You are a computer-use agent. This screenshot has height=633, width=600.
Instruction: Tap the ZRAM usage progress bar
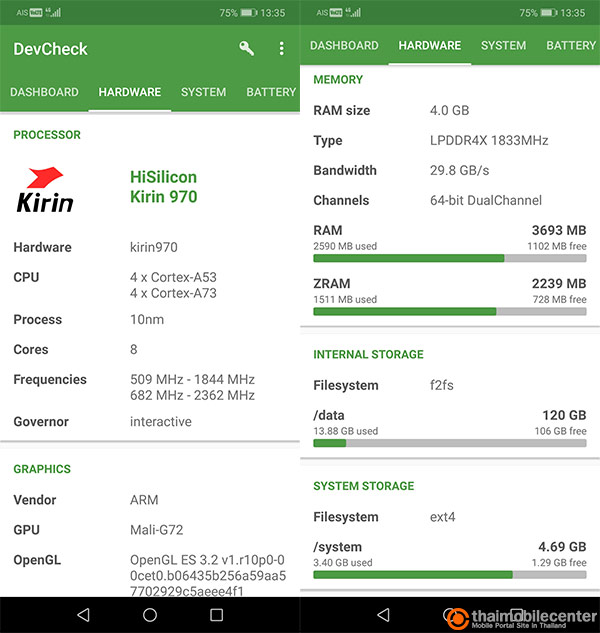(x=450, y=311)
